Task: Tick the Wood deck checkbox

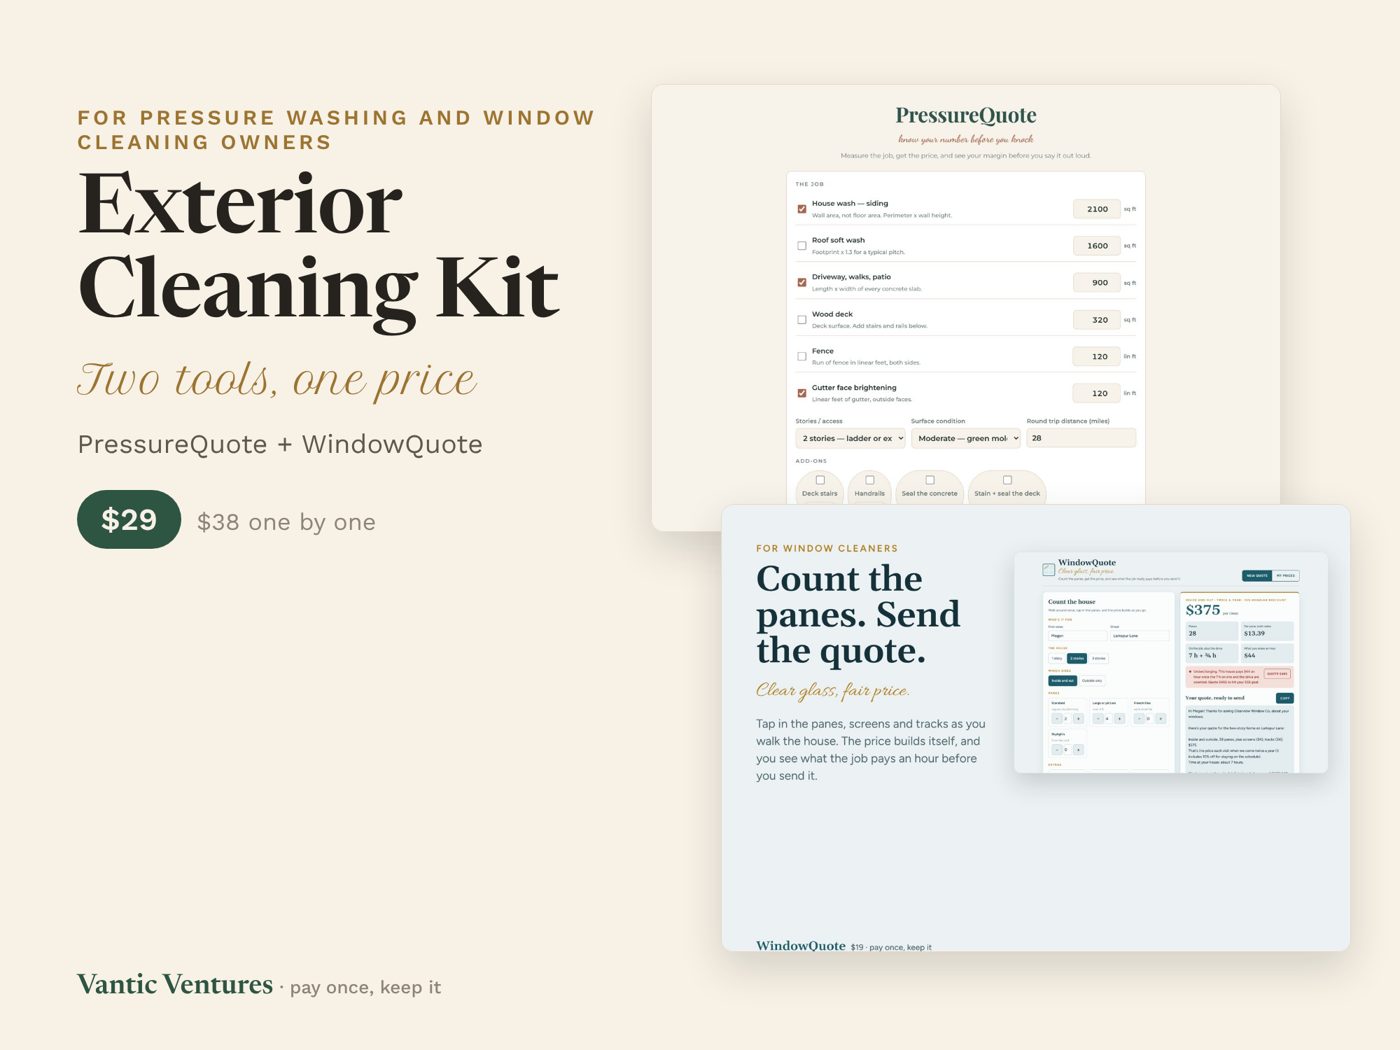Action: click(x=802, y=320)
